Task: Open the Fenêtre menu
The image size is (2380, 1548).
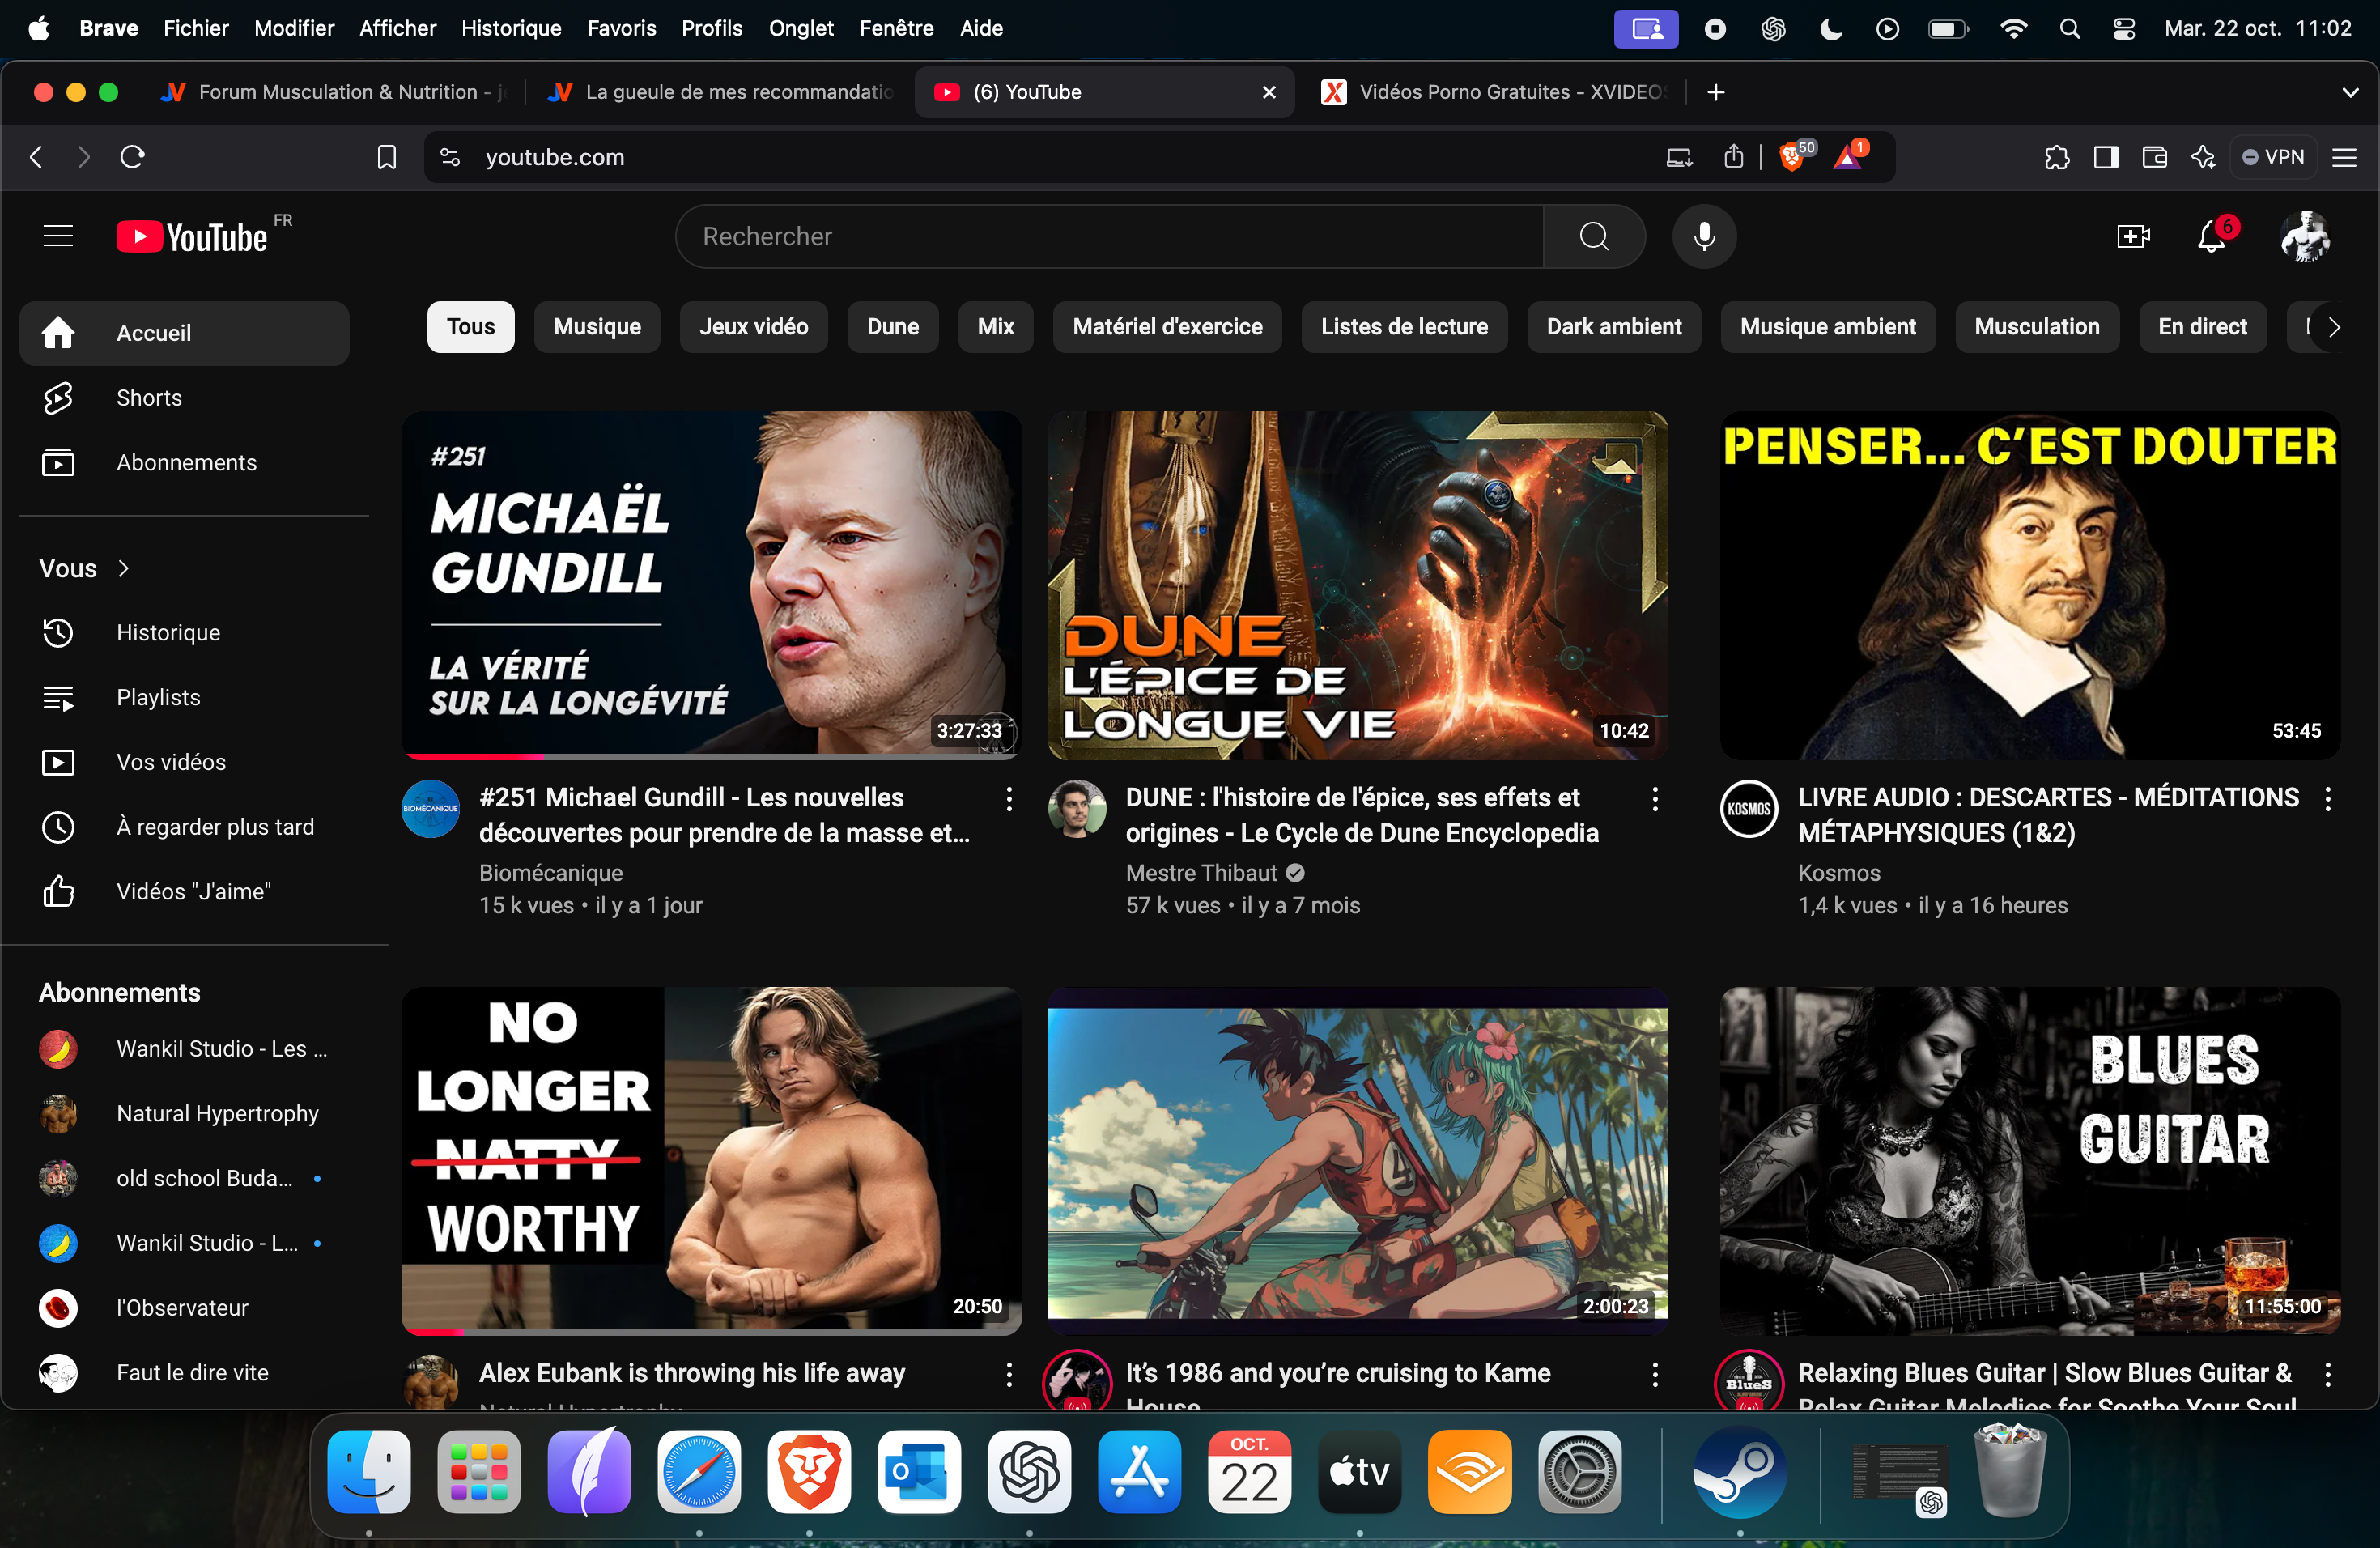Action: point(896,29)
